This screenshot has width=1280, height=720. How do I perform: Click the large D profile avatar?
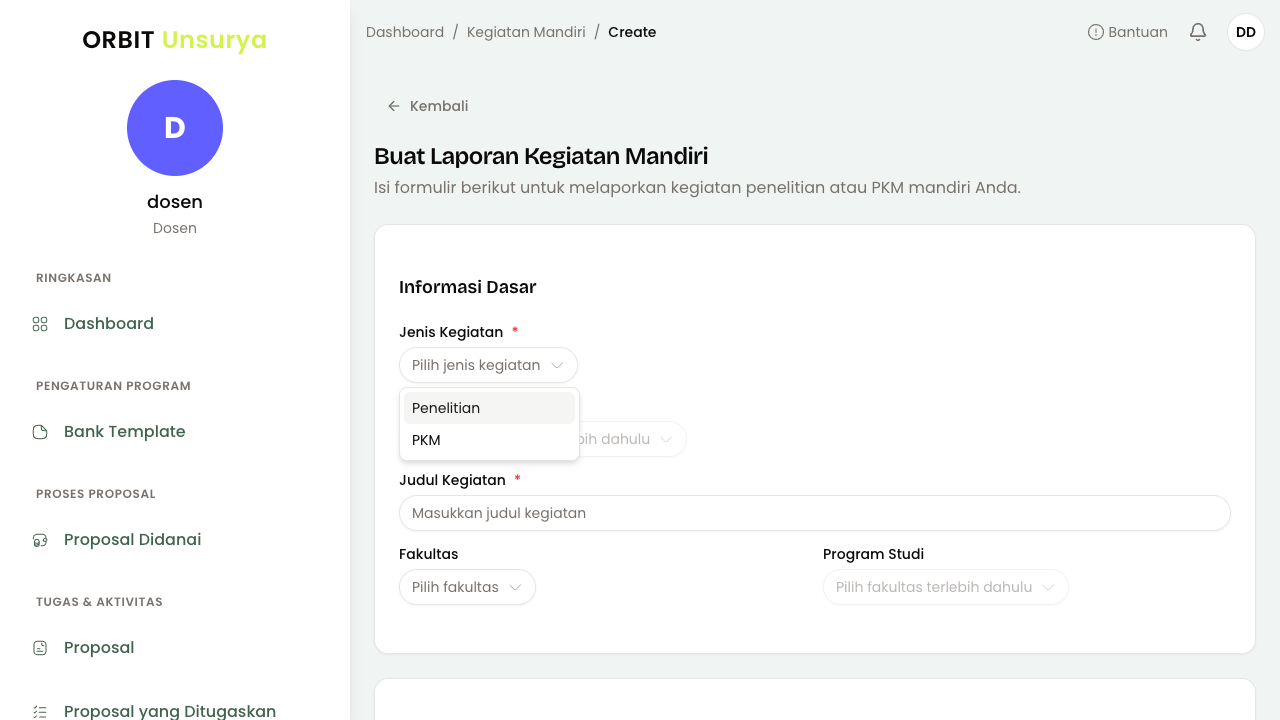tap(175, 128)
